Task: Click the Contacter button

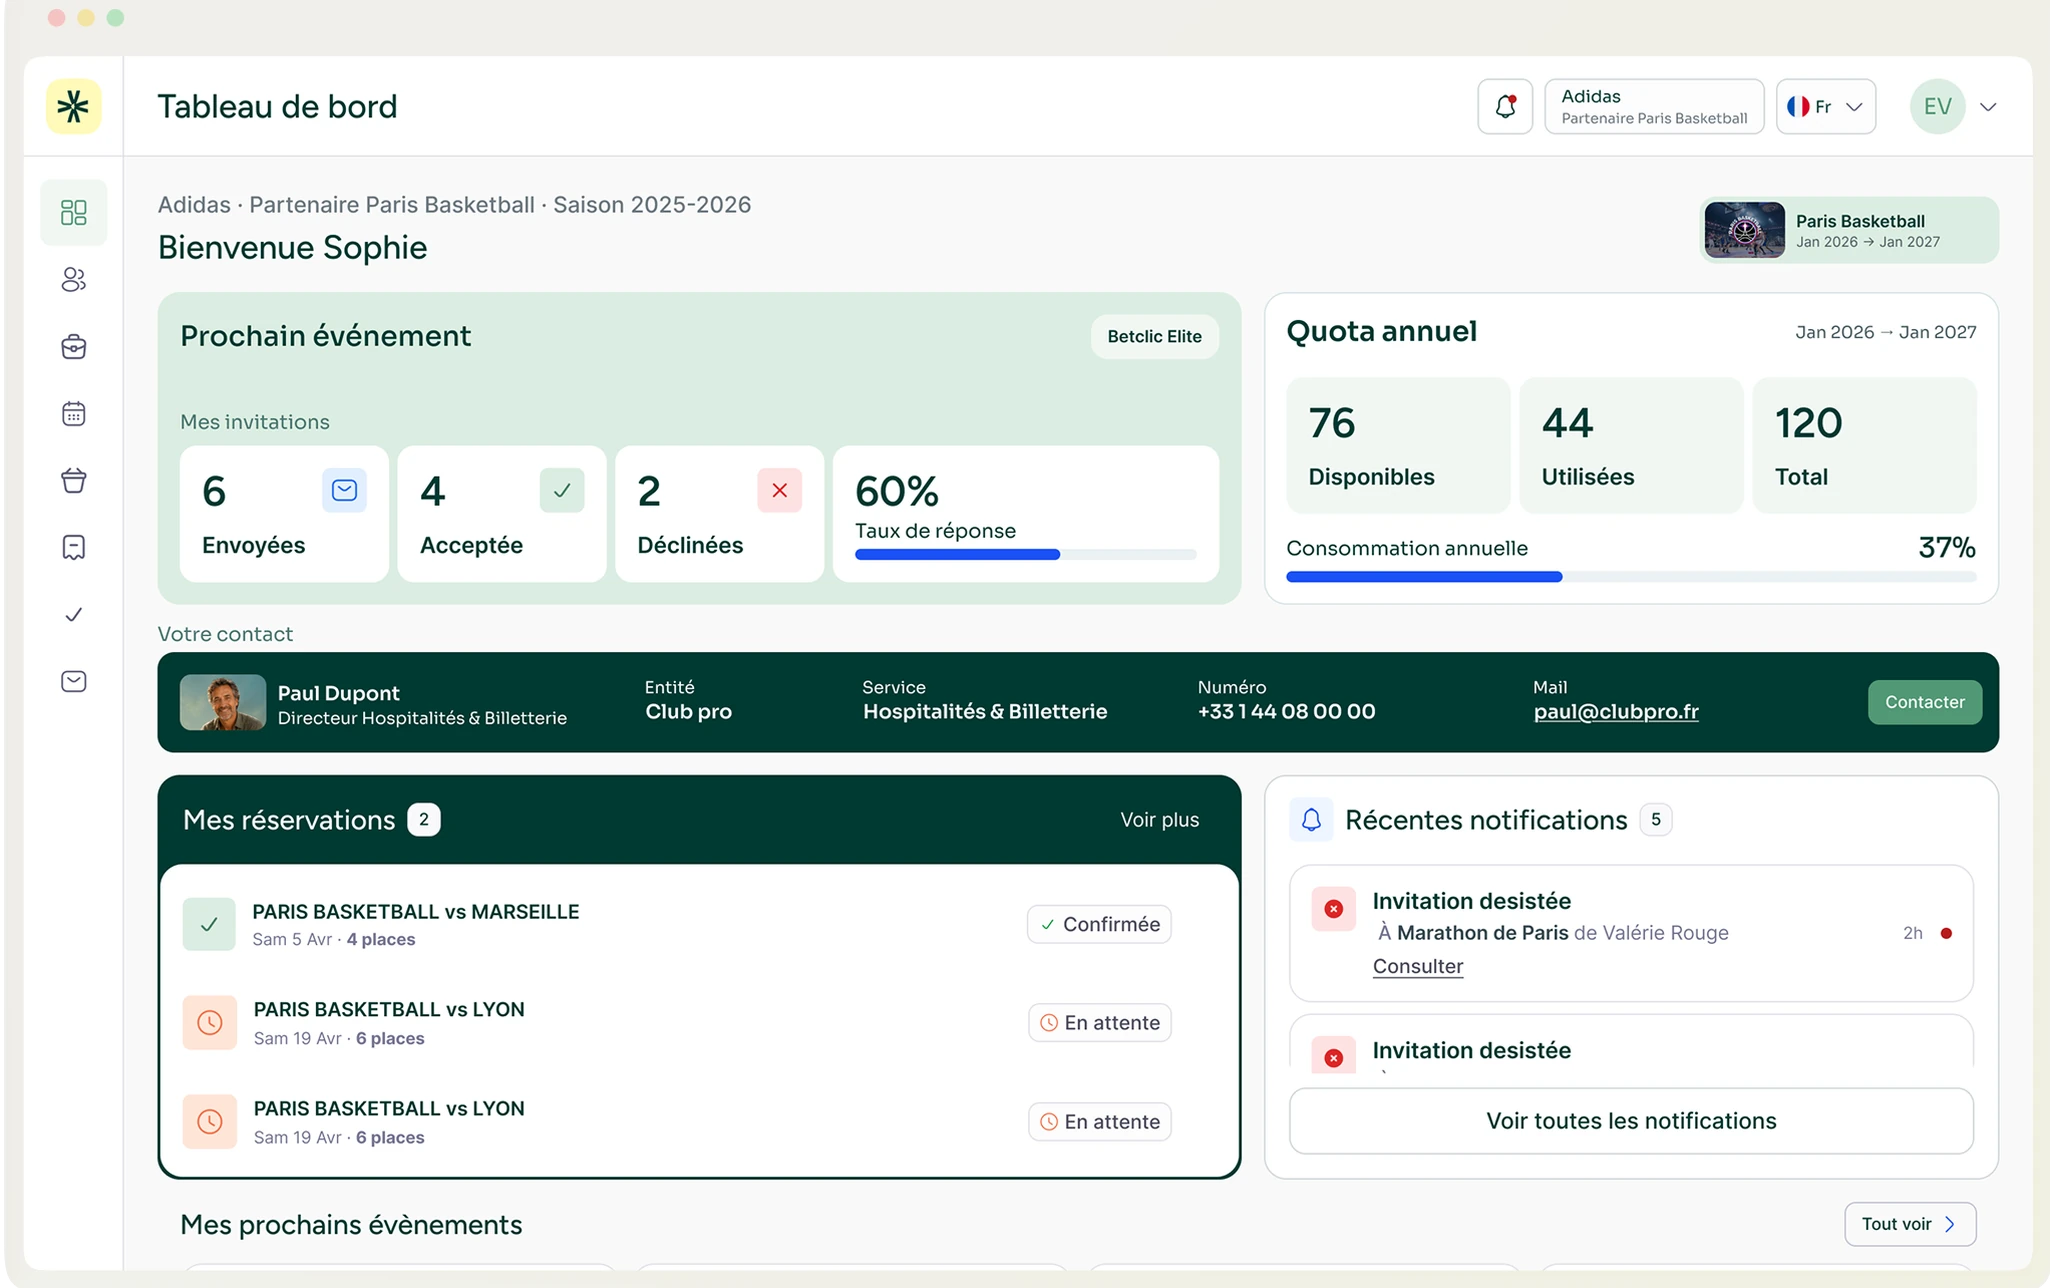Action: [1925, 702]
